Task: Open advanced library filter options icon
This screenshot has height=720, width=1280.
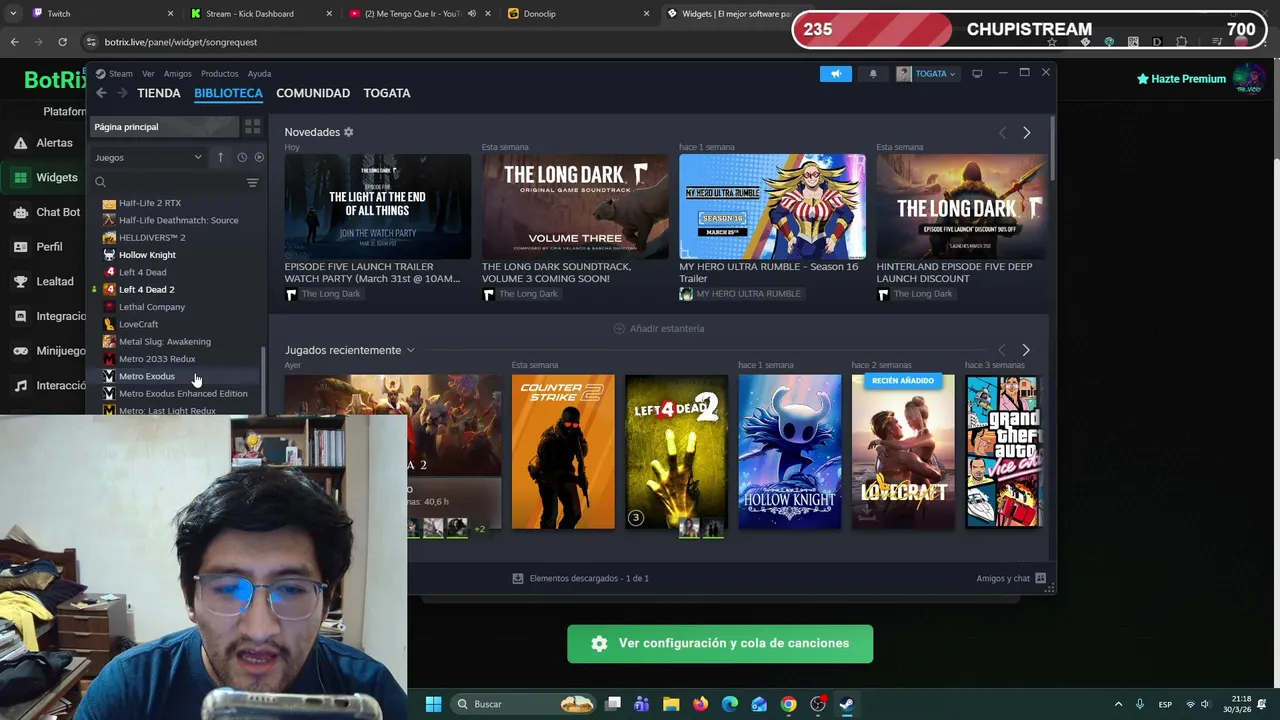Action: [252, 182]
